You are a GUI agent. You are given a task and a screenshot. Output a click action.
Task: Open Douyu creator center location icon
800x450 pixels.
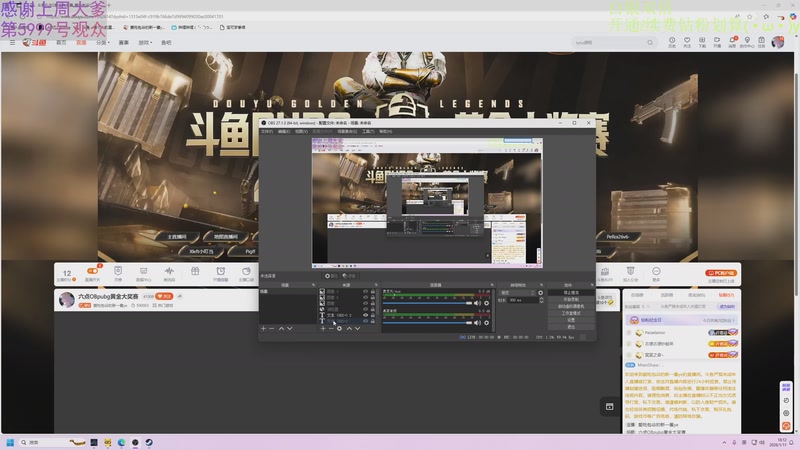pos(747,41)
